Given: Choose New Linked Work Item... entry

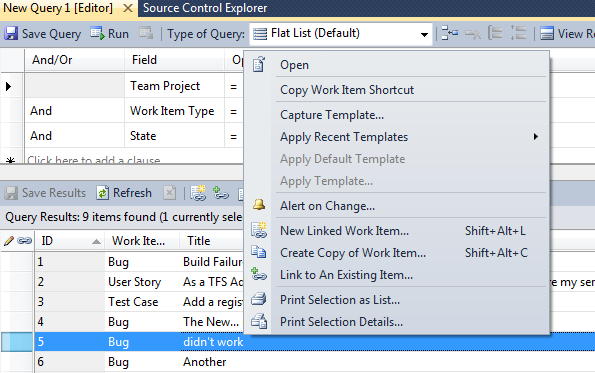Looking at the screenshot, I should pyautogui.click(x=345, y=231).
